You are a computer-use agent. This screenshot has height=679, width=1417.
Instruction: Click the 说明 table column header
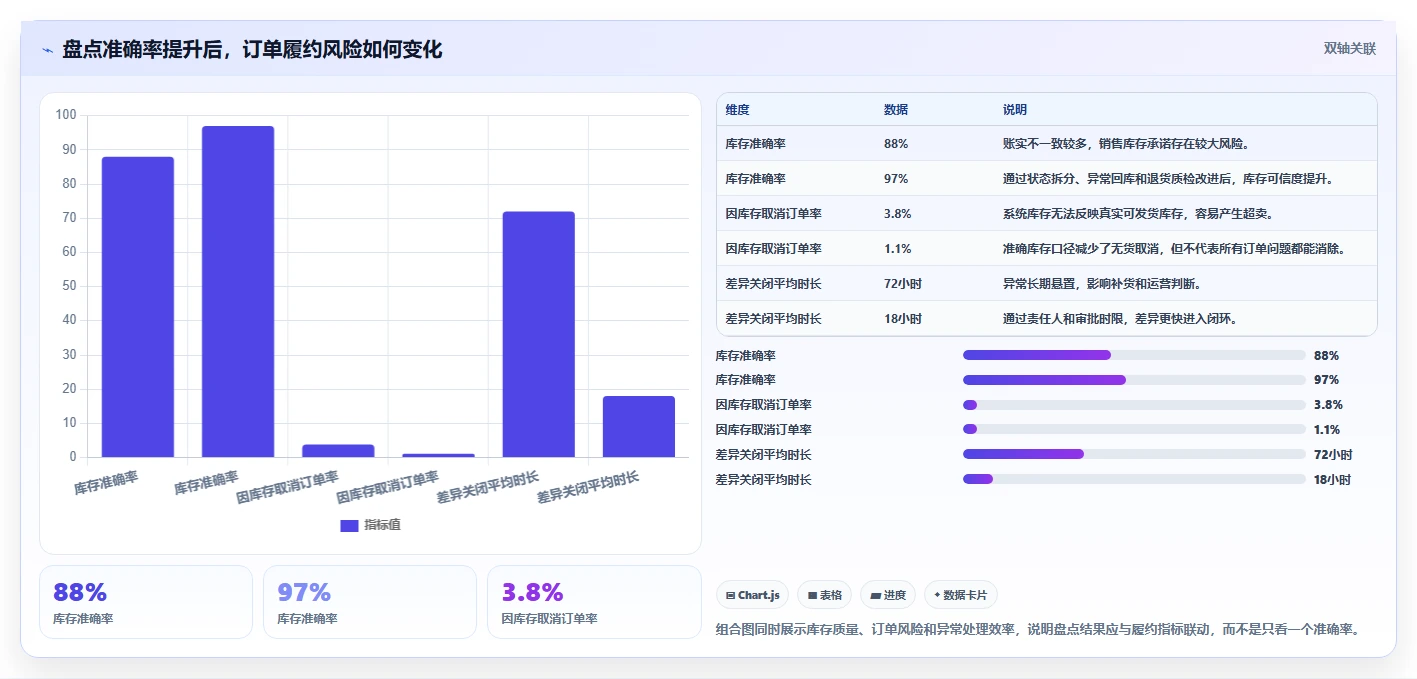coord(1015,110)
